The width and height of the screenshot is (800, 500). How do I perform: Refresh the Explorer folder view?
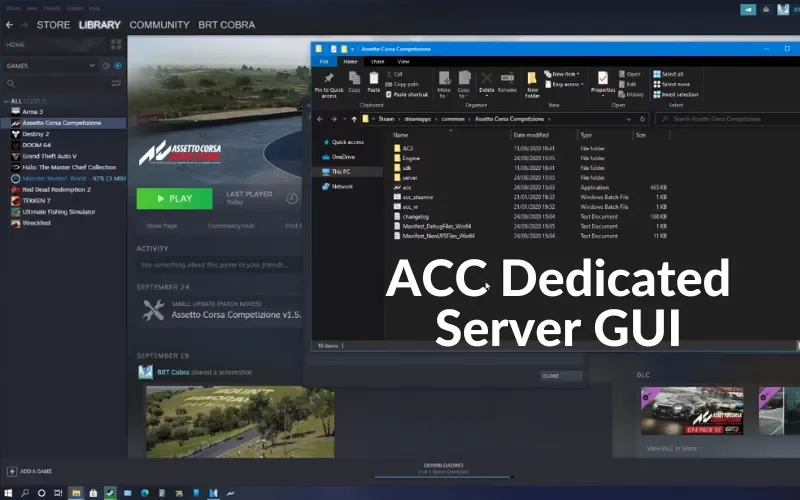pos(642,119)
